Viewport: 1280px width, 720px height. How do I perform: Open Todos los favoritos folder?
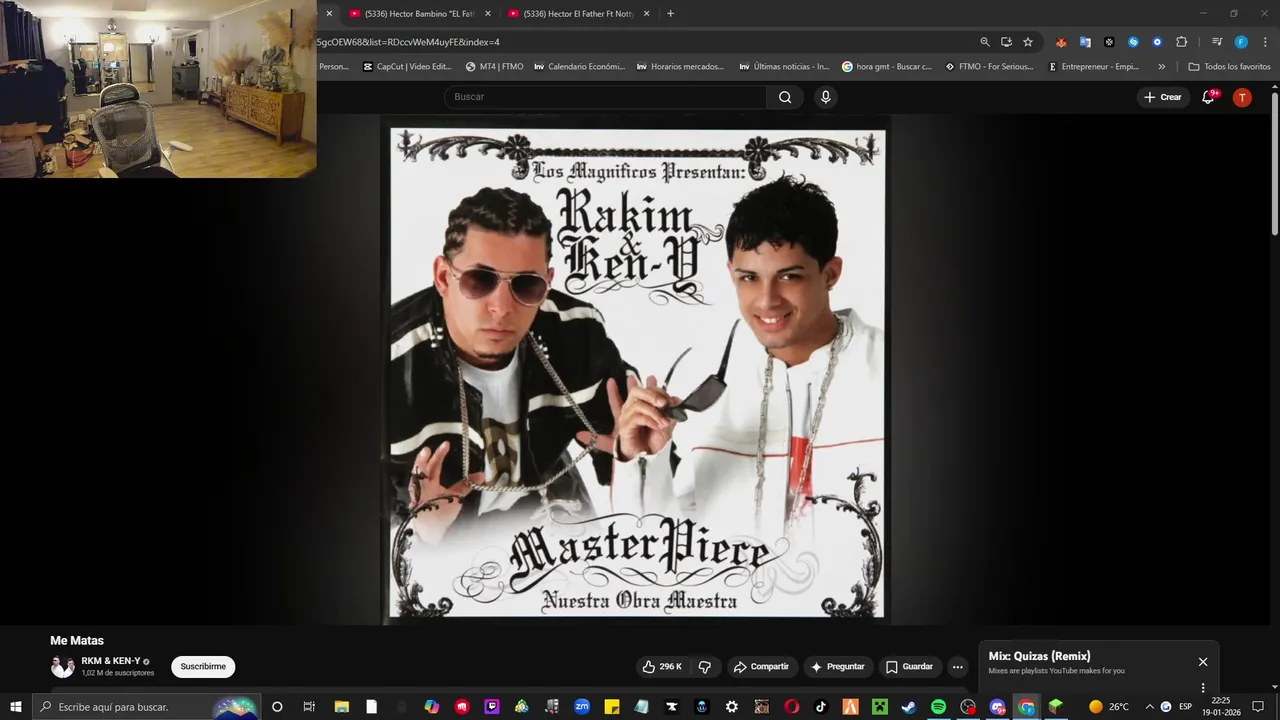tap(1229, 67)
